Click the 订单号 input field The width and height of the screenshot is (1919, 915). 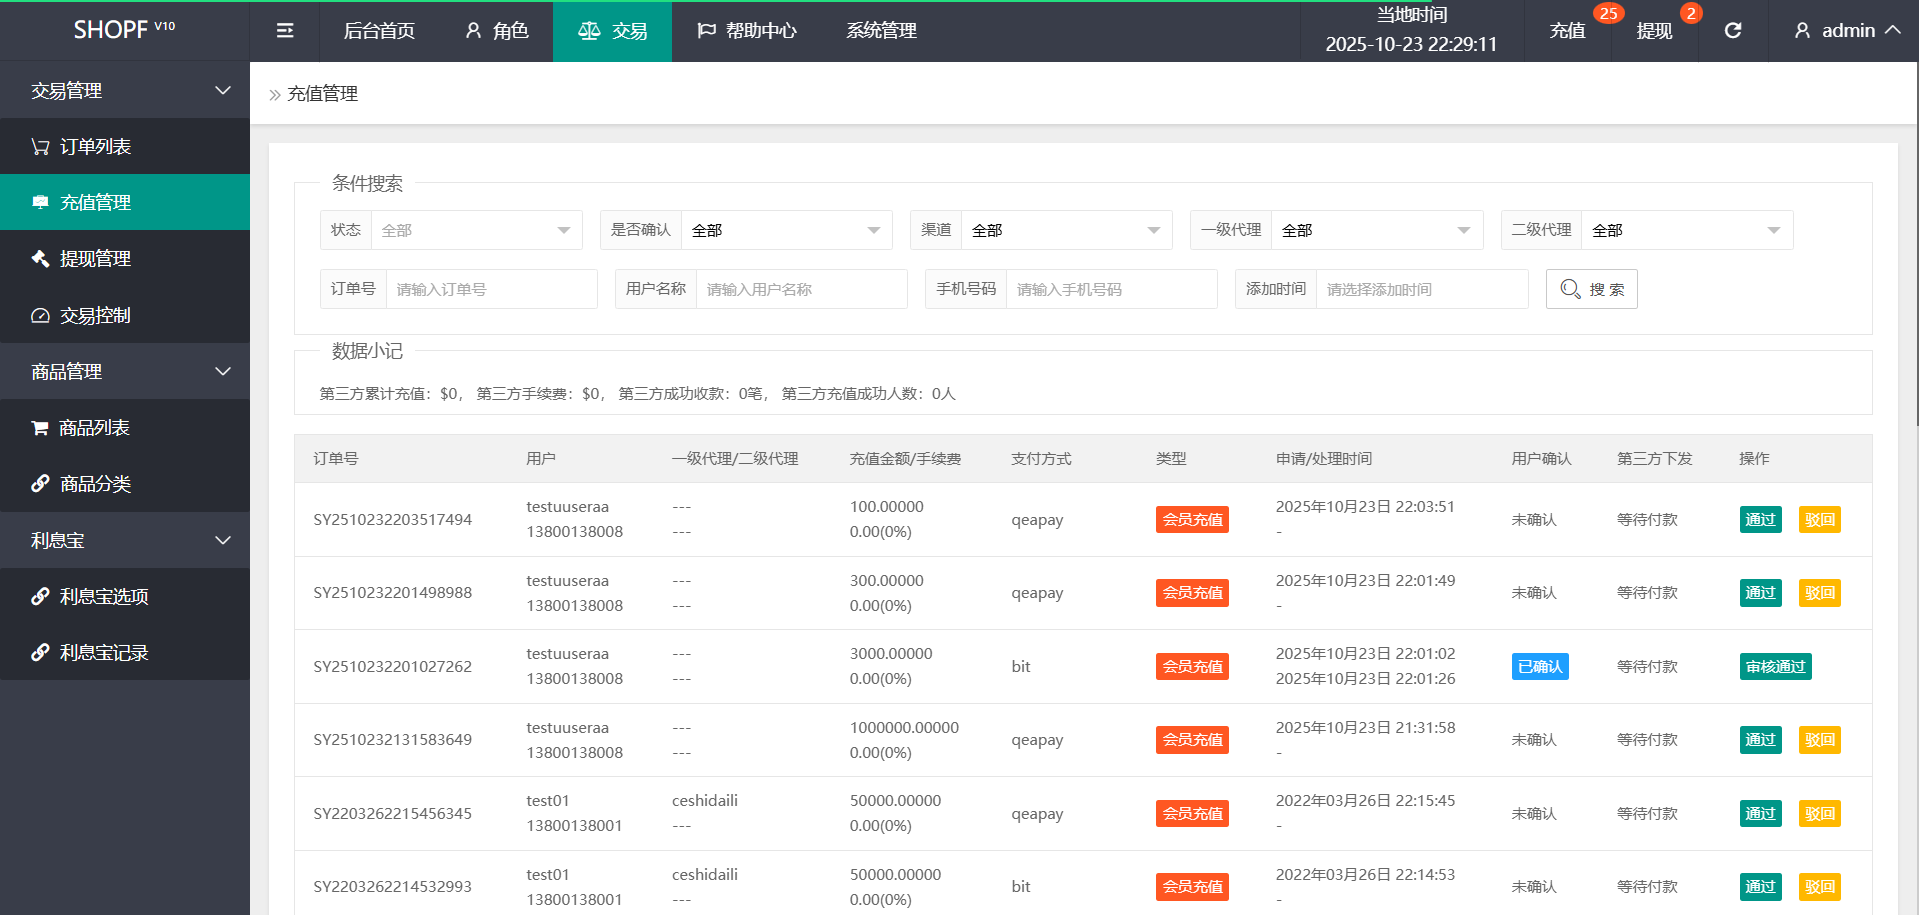pyautogui.click(x=491, y=289)
